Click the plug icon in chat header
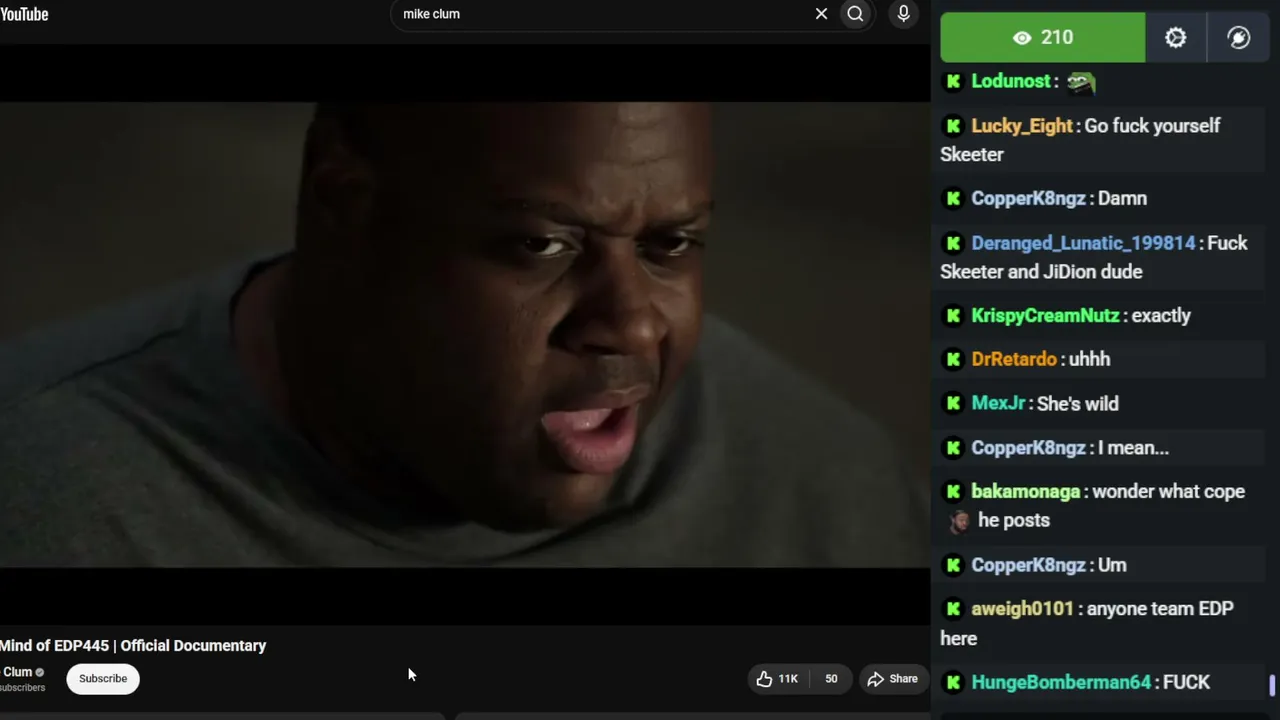The image size is (1280, 720). pos(1238,38)
